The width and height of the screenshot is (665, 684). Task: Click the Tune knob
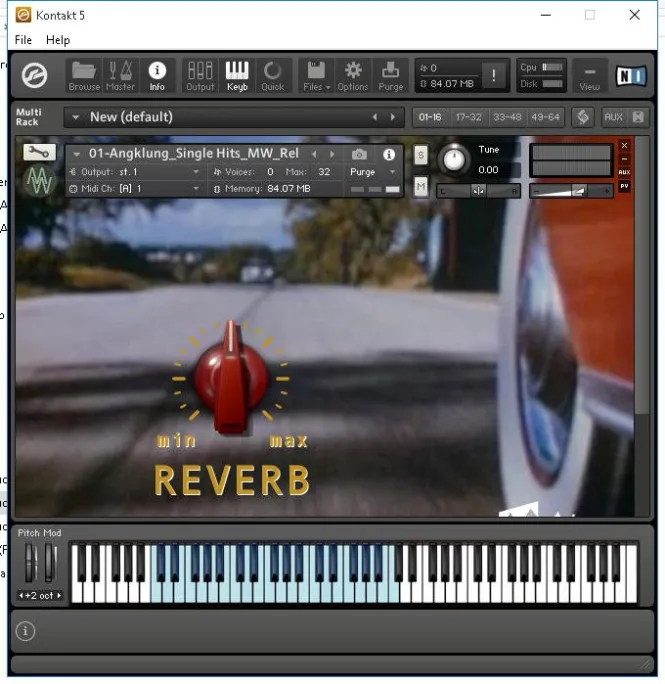tap(454, 159)
